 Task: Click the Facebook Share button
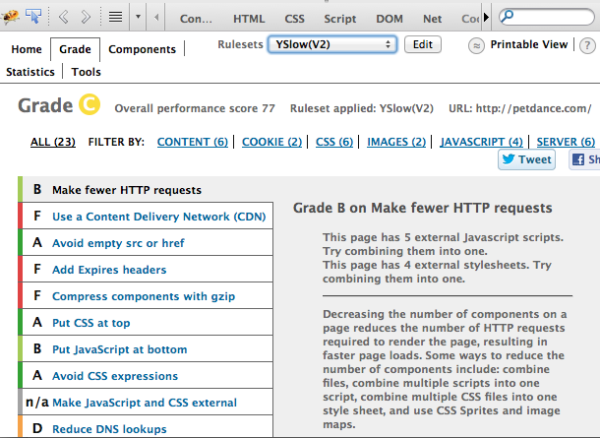click(585, 159)
